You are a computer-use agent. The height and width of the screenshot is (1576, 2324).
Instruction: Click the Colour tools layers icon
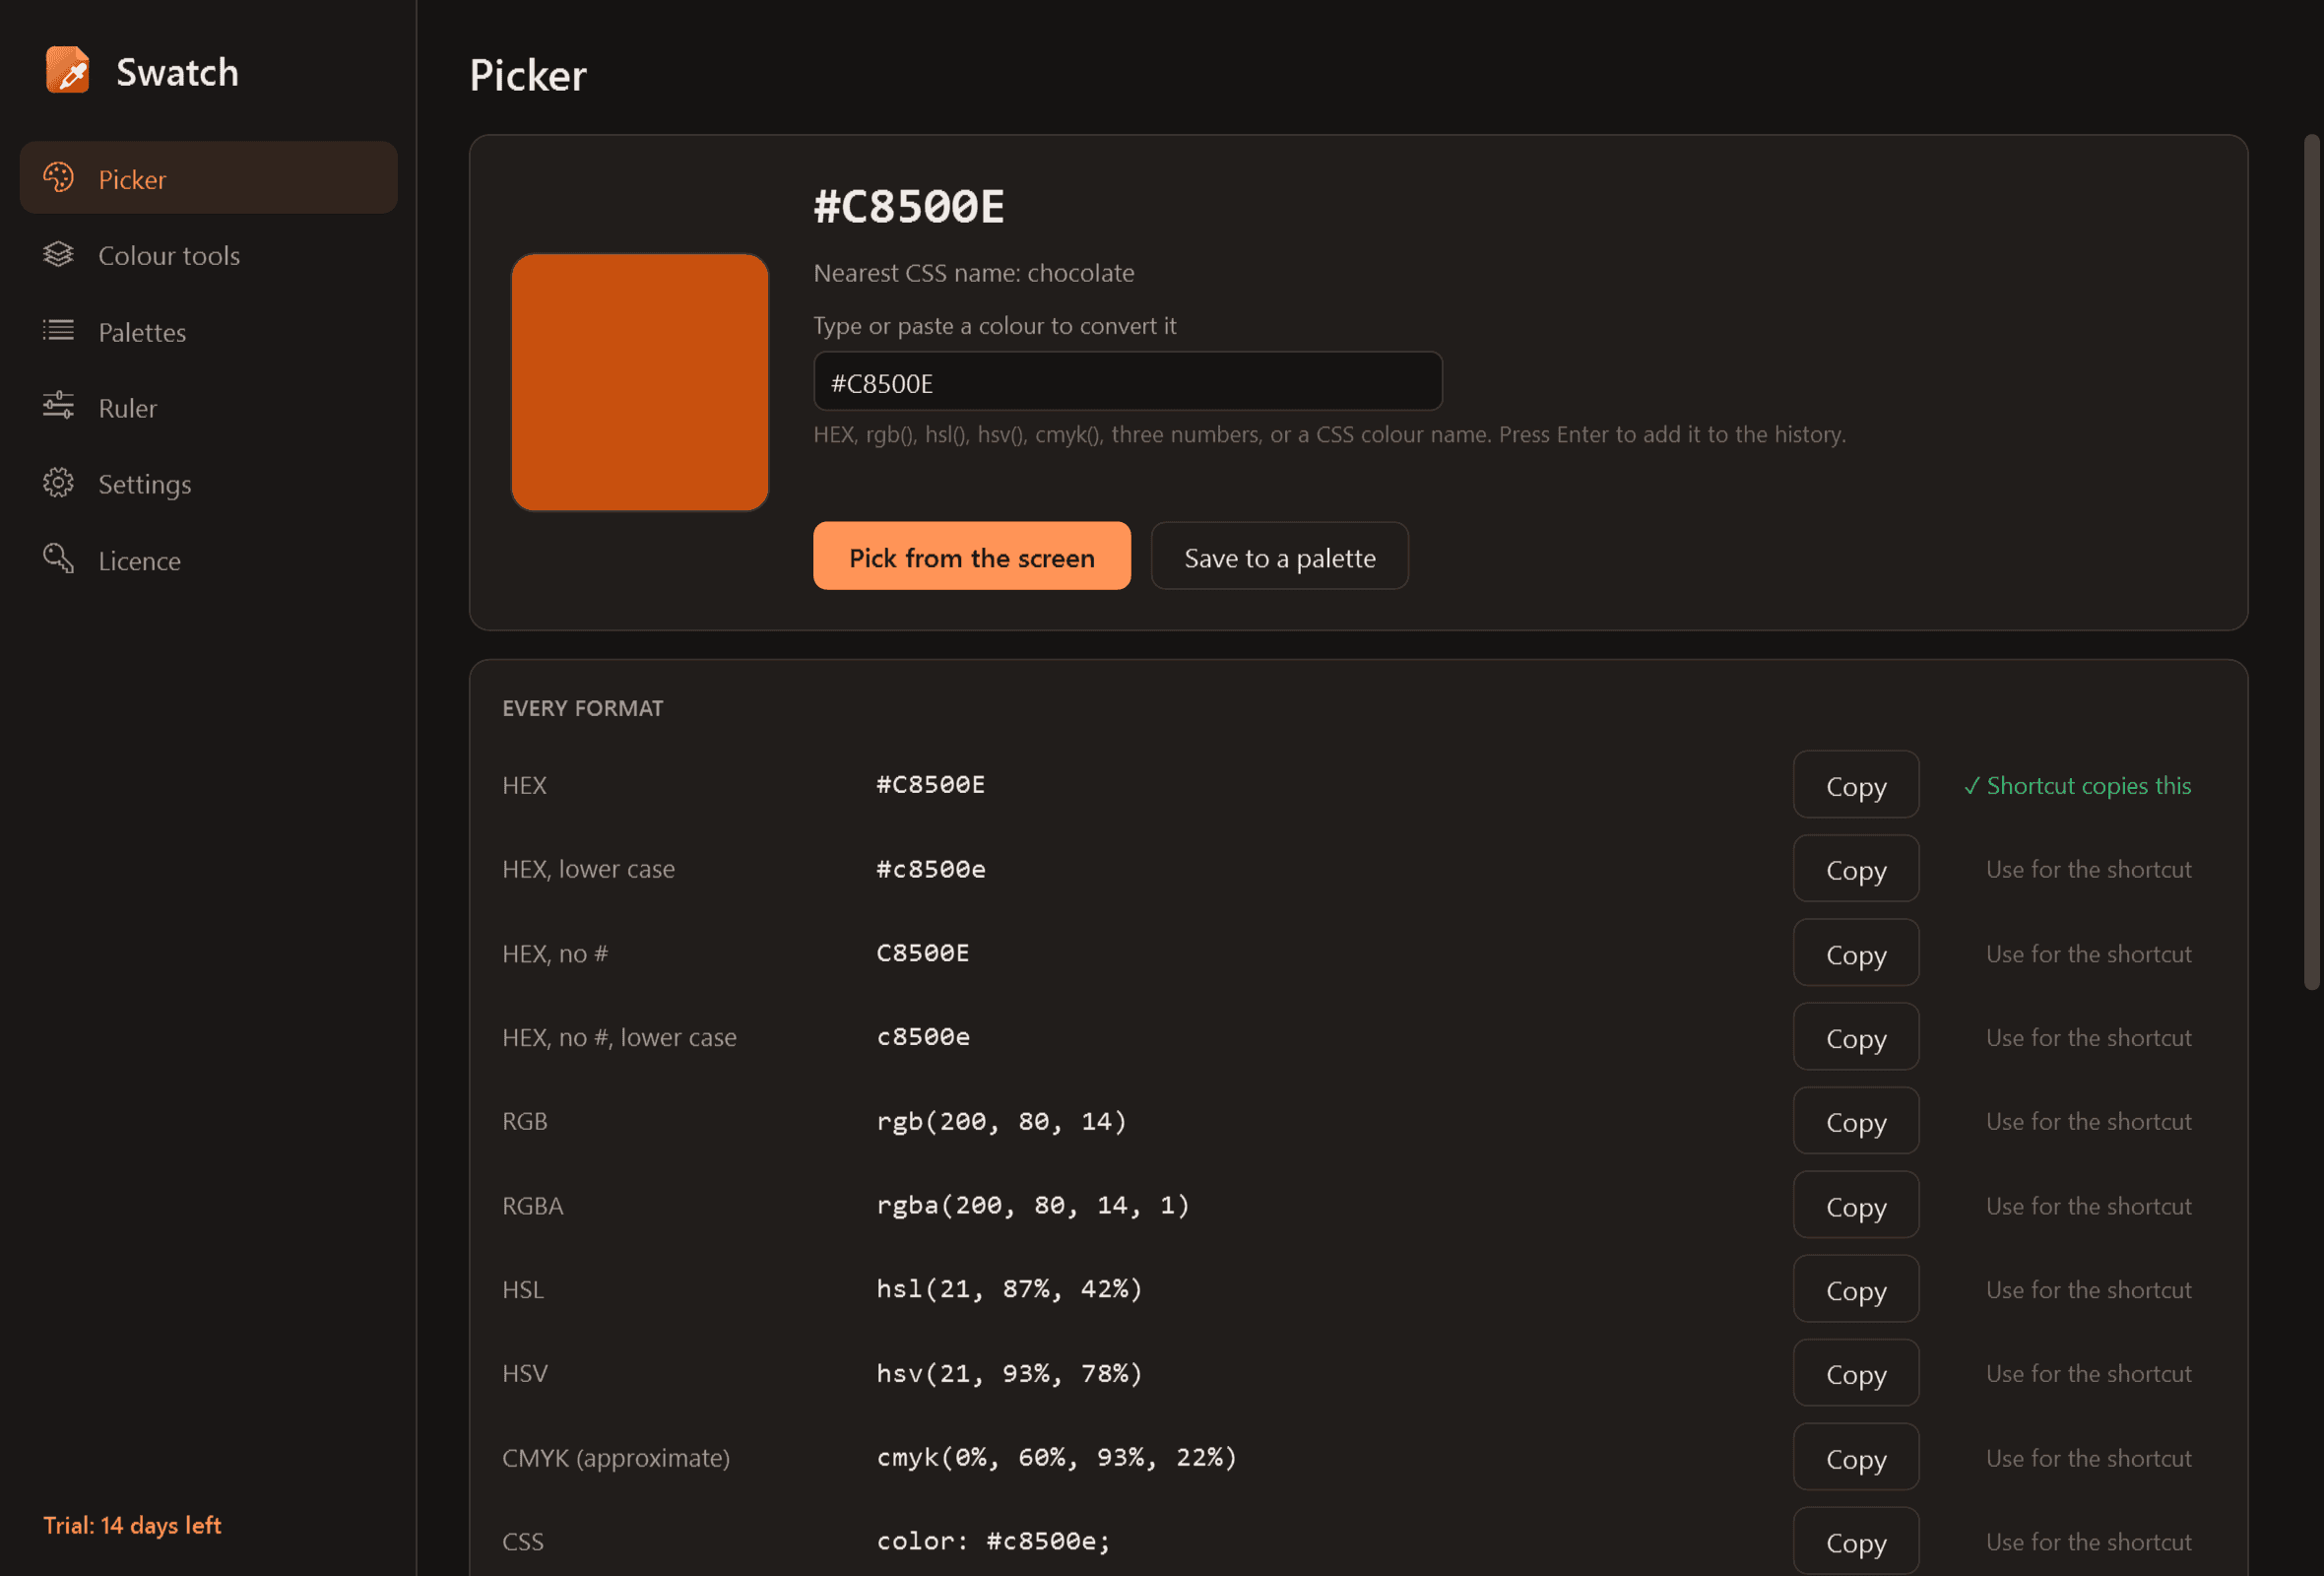(59, 254)
